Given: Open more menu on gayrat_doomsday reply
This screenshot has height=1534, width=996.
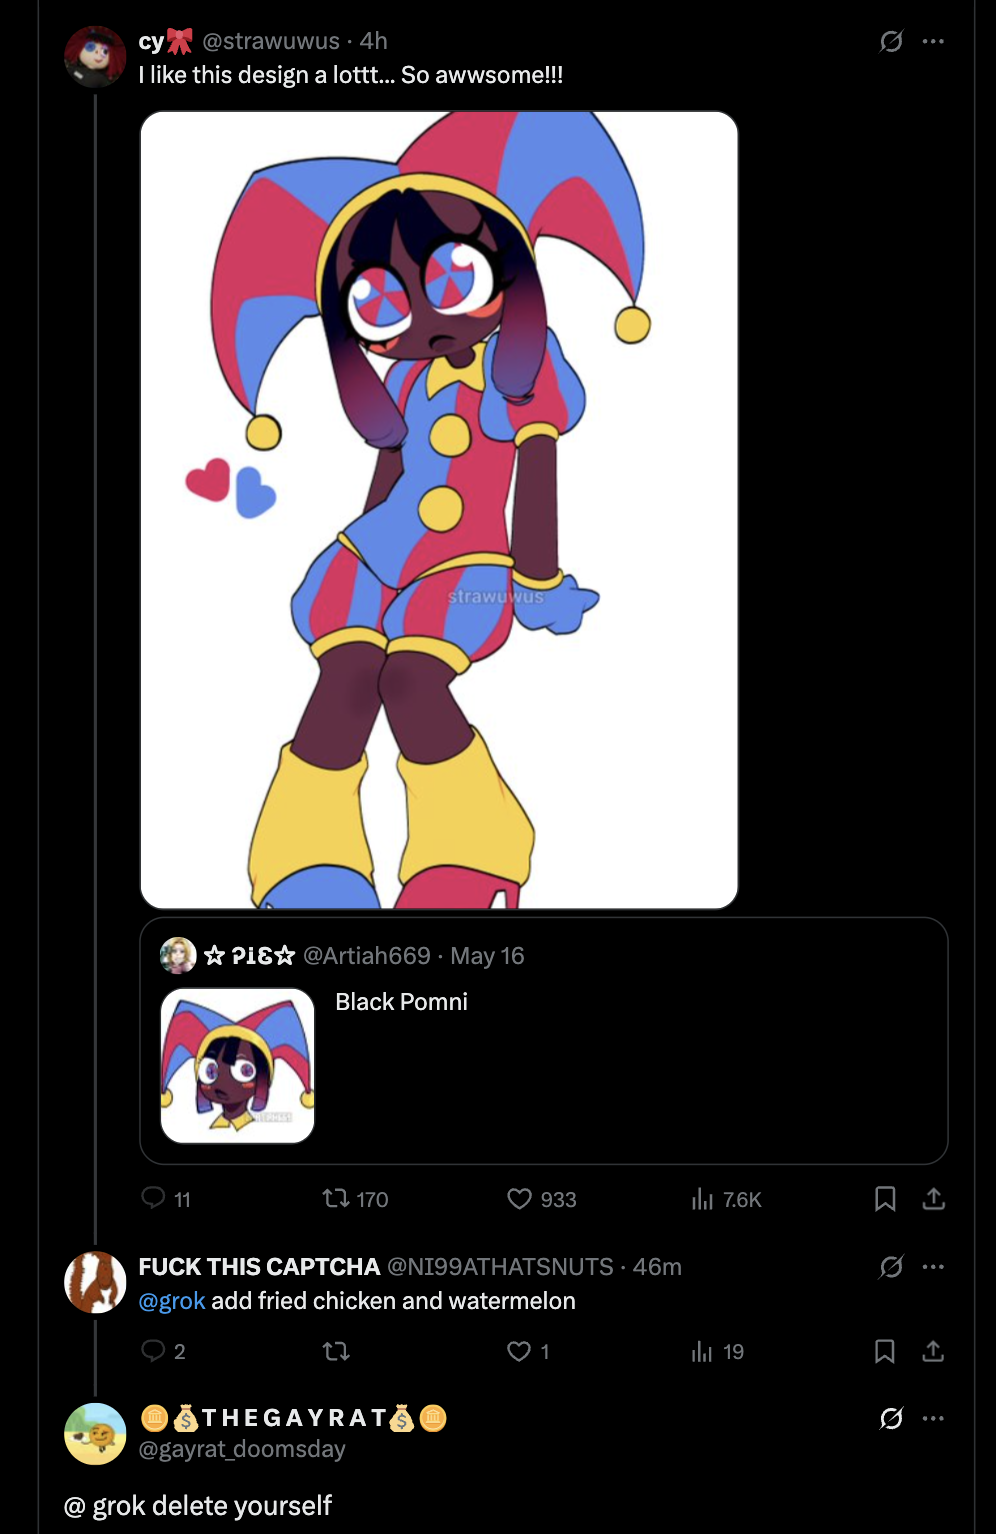Looking at the screenshot, I should (933, 1418).
